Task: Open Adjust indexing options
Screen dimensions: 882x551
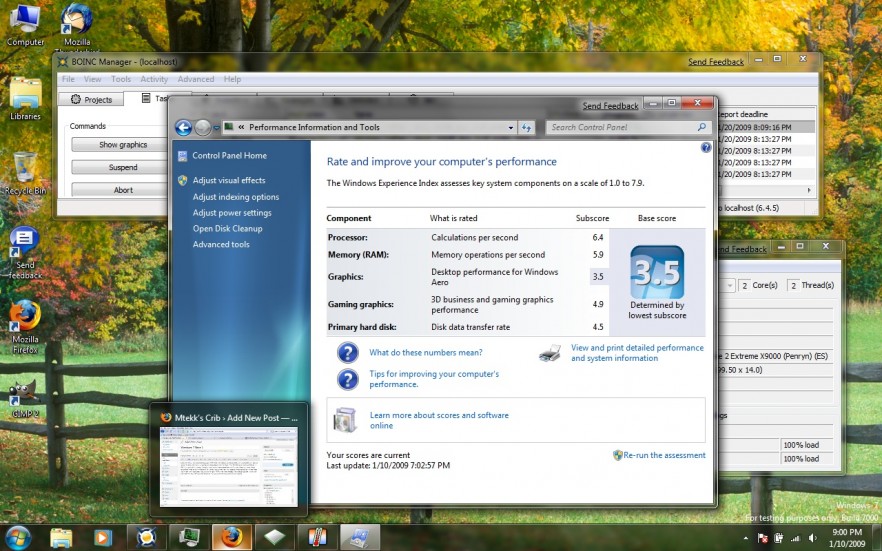Action: point(236,197)
